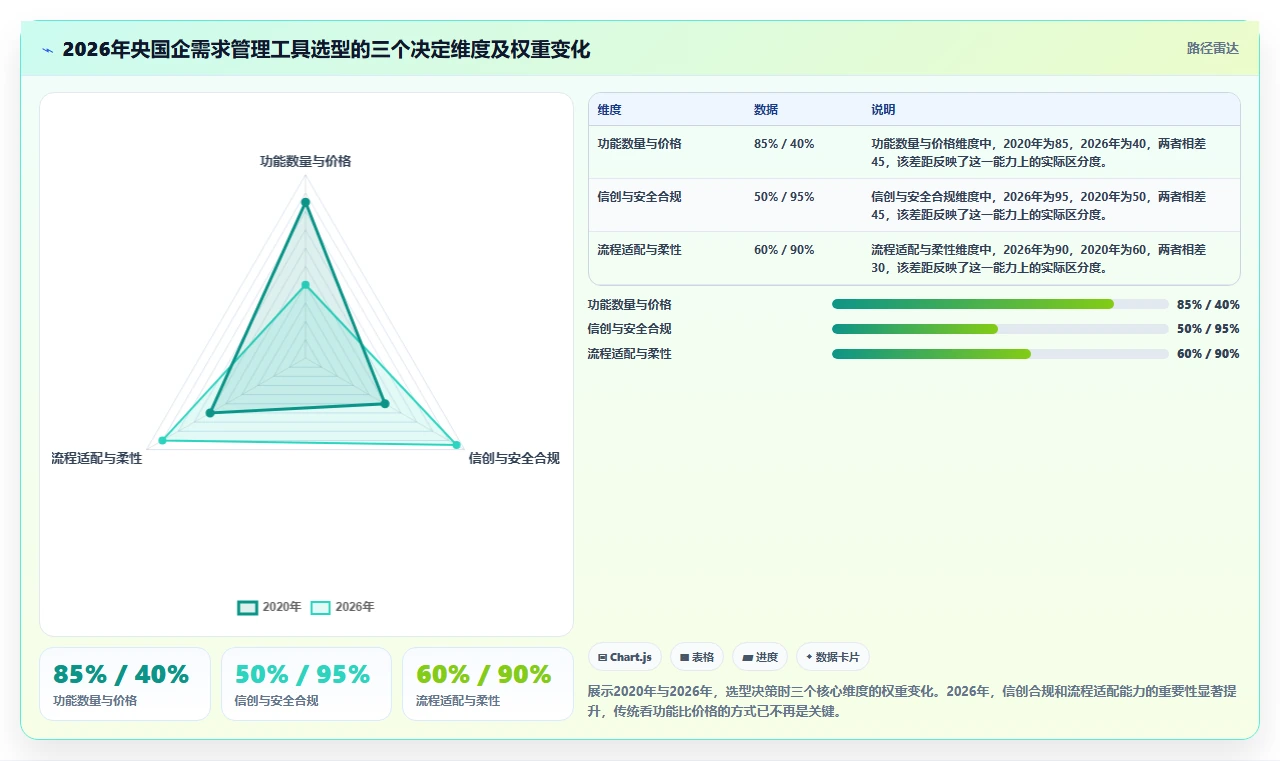
Task: Click the 50% / 95% data card
Action: click(x=306, y=684)
